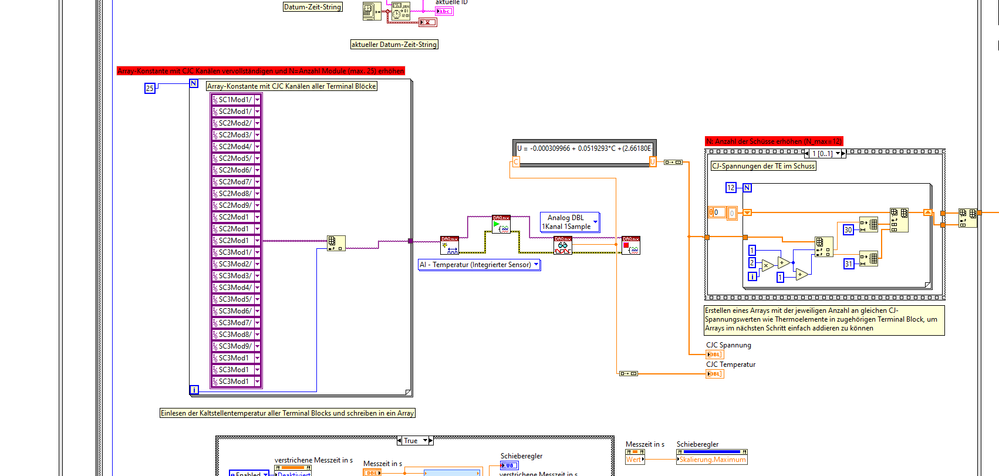This screenshot has width=999, height=476.
Task: Select the DAQmx Start Task VI
Action: click(501, 224)
